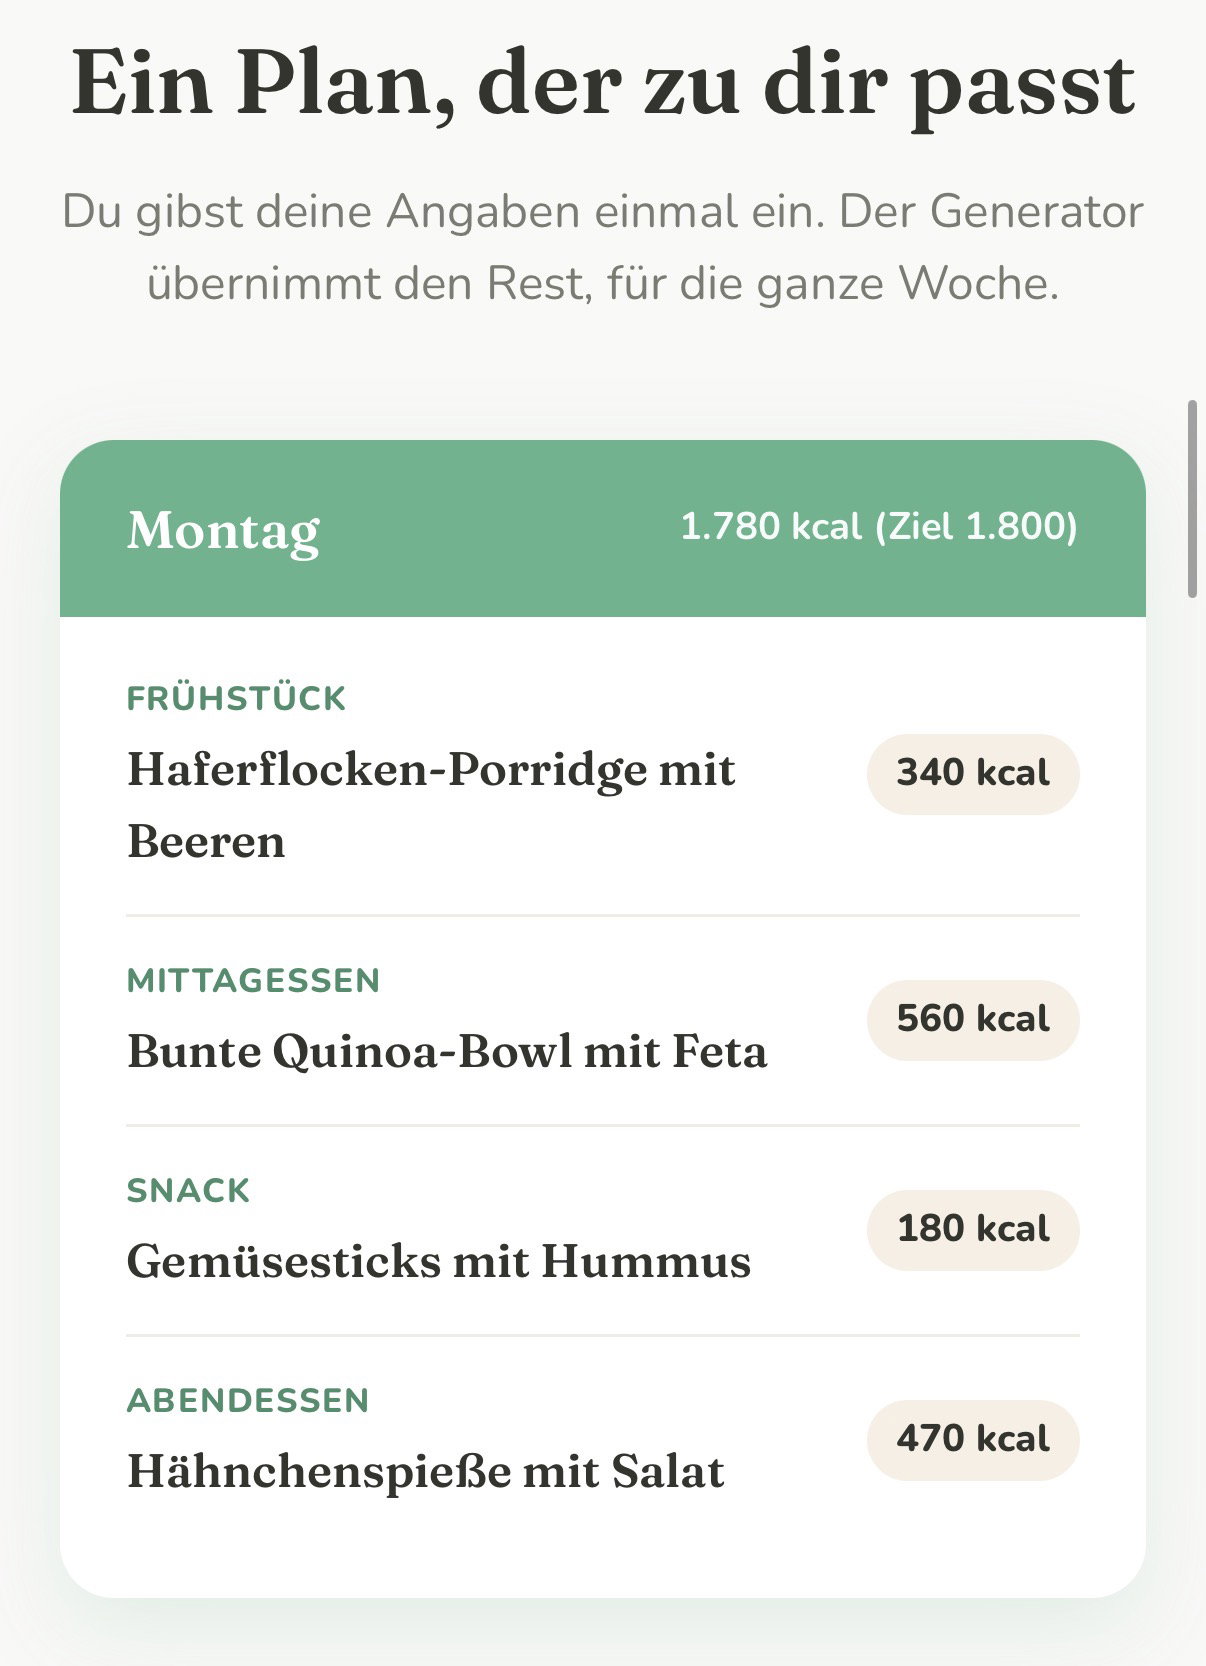Click the page scrollbar thumb
The width and height of the screenshot is (1206, 1666).
1192,499
